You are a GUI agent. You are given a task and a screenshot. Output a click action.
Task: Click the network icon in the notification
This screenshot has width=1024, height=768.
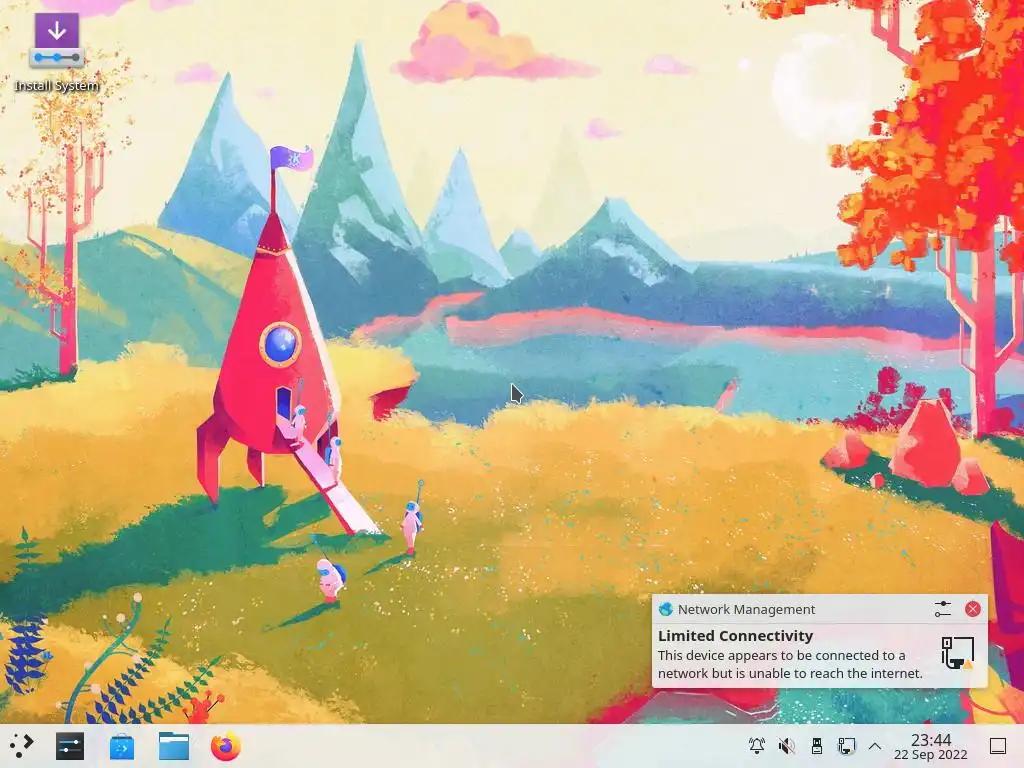pyautogui.click(x=957, y=654)
